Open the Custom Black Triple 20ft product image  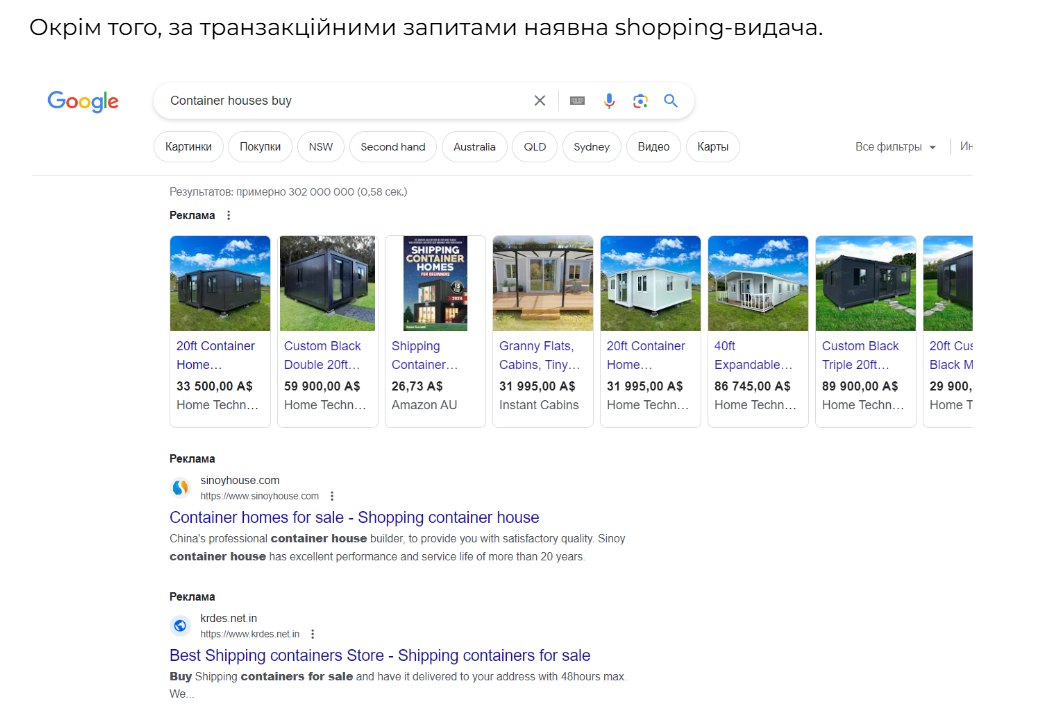coord(866,283)
